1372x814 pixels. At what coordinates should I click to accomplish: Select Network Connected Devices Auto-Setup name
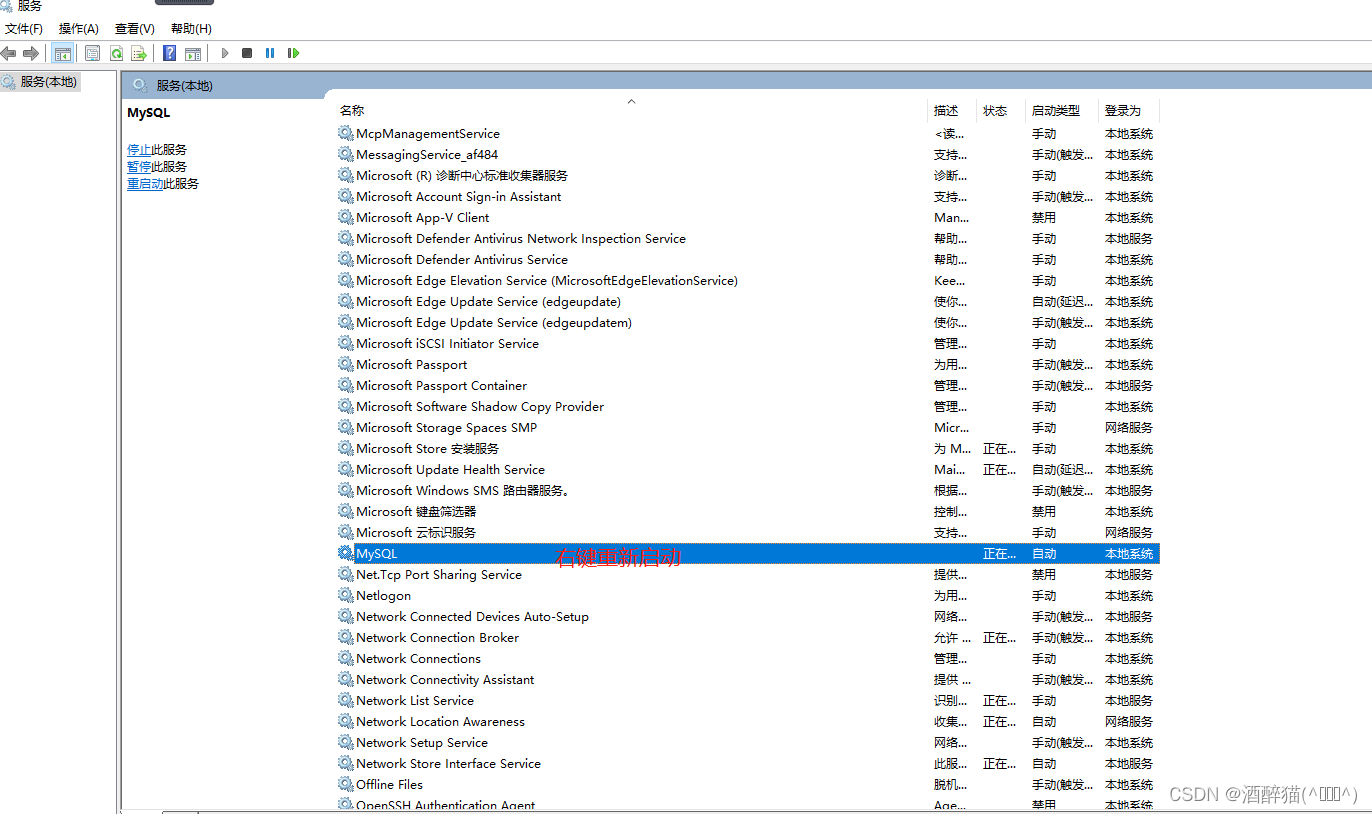coord(473,616)
